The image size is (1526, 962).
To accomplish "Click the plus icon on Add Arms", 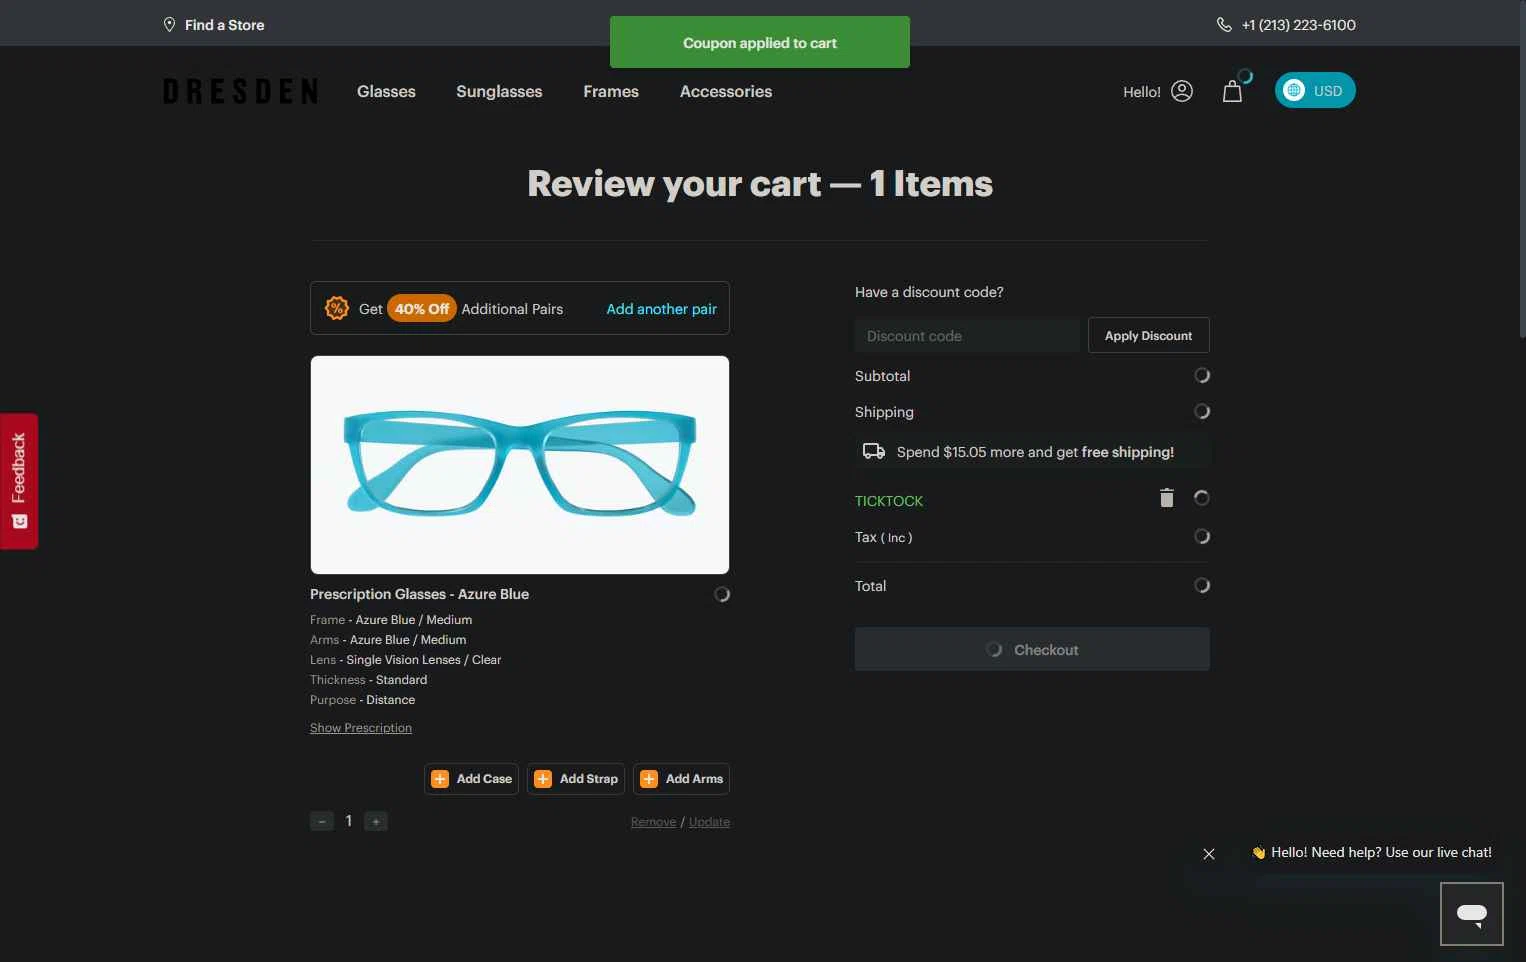I will coord(649,779).
